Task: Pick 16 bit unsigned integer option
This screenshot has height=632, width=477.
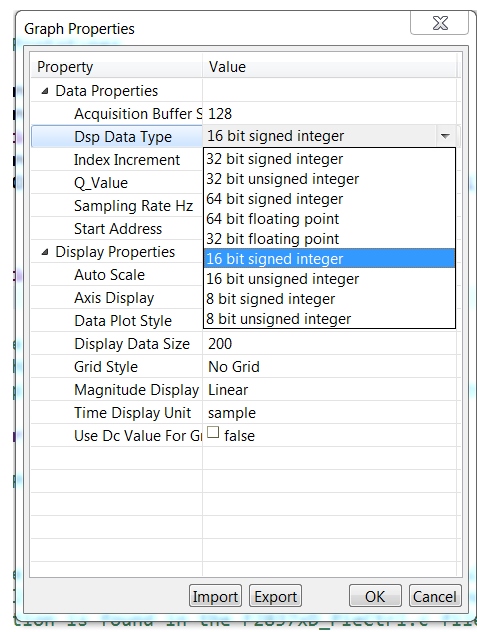Action: tap(329, 279)
